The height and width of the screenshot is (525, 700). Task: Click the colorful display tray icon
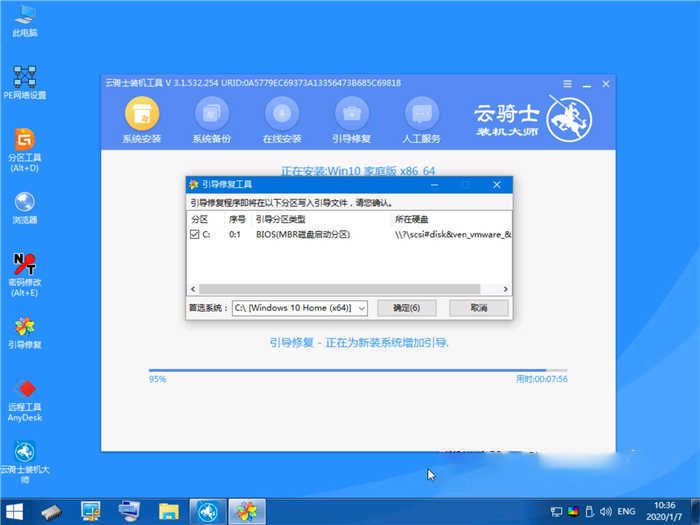[x=573, y=512]
